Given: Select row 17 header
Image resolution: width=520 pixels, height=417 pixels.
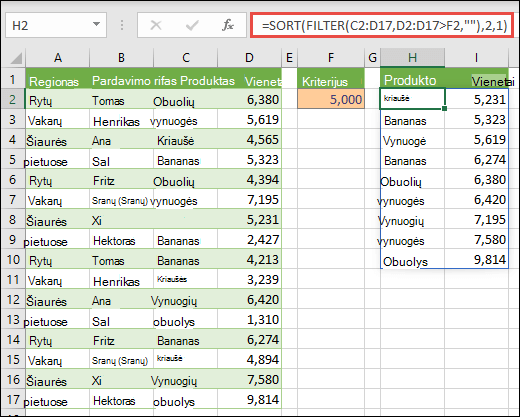Looking at the screenshot, I should click(x=13, y=399).
